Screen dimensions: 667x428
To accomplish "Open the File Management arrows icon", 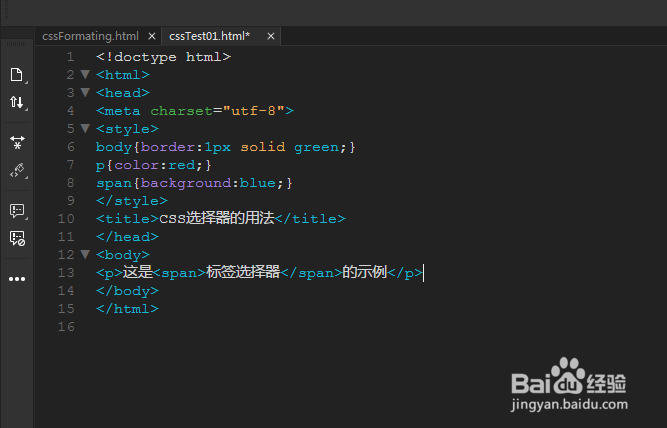I will pos(16,102).
